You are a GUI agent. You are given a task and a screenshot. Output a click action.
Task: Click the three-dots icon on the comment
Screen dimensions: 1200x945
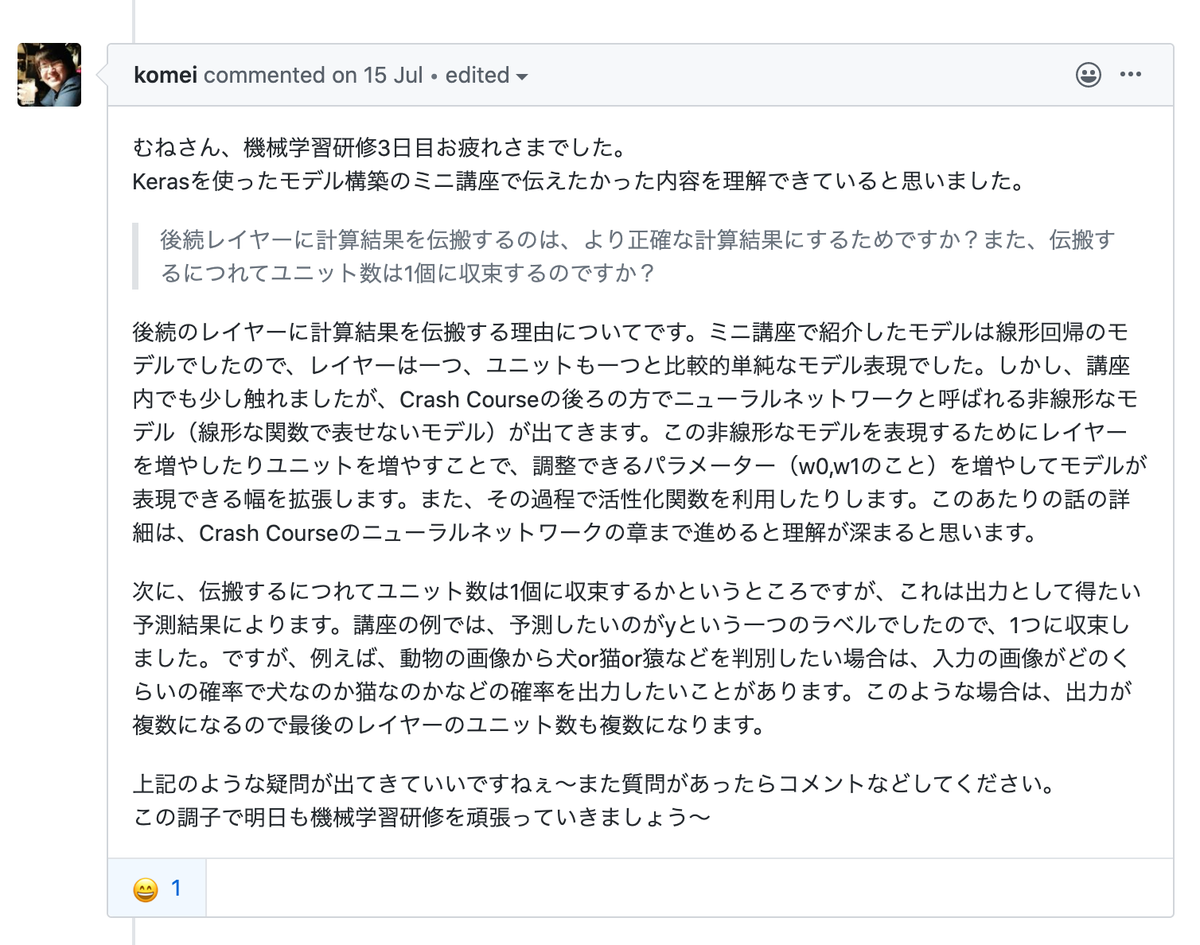tap(1131, 74)
